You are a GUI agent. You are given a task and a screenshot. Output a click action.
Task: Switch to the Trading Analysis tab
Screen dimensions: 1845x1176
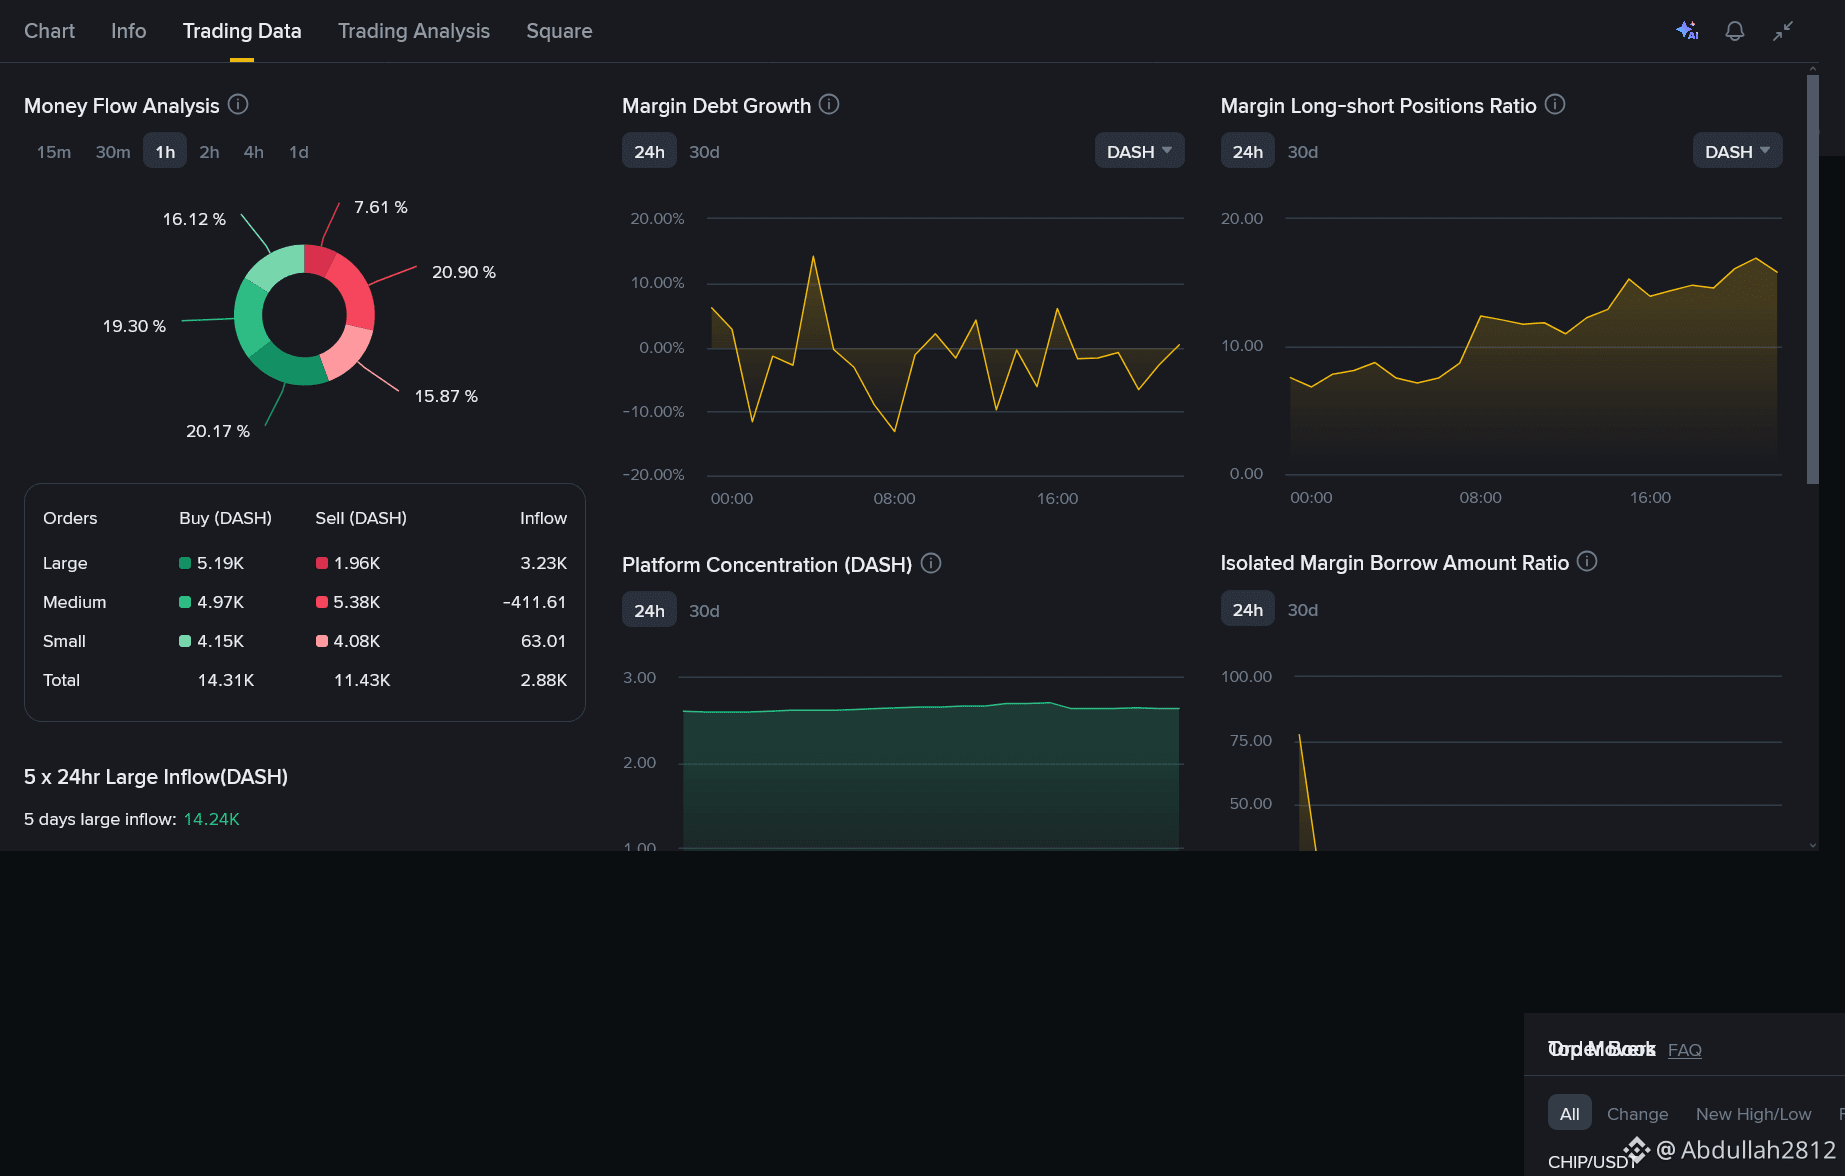(414, 31)
